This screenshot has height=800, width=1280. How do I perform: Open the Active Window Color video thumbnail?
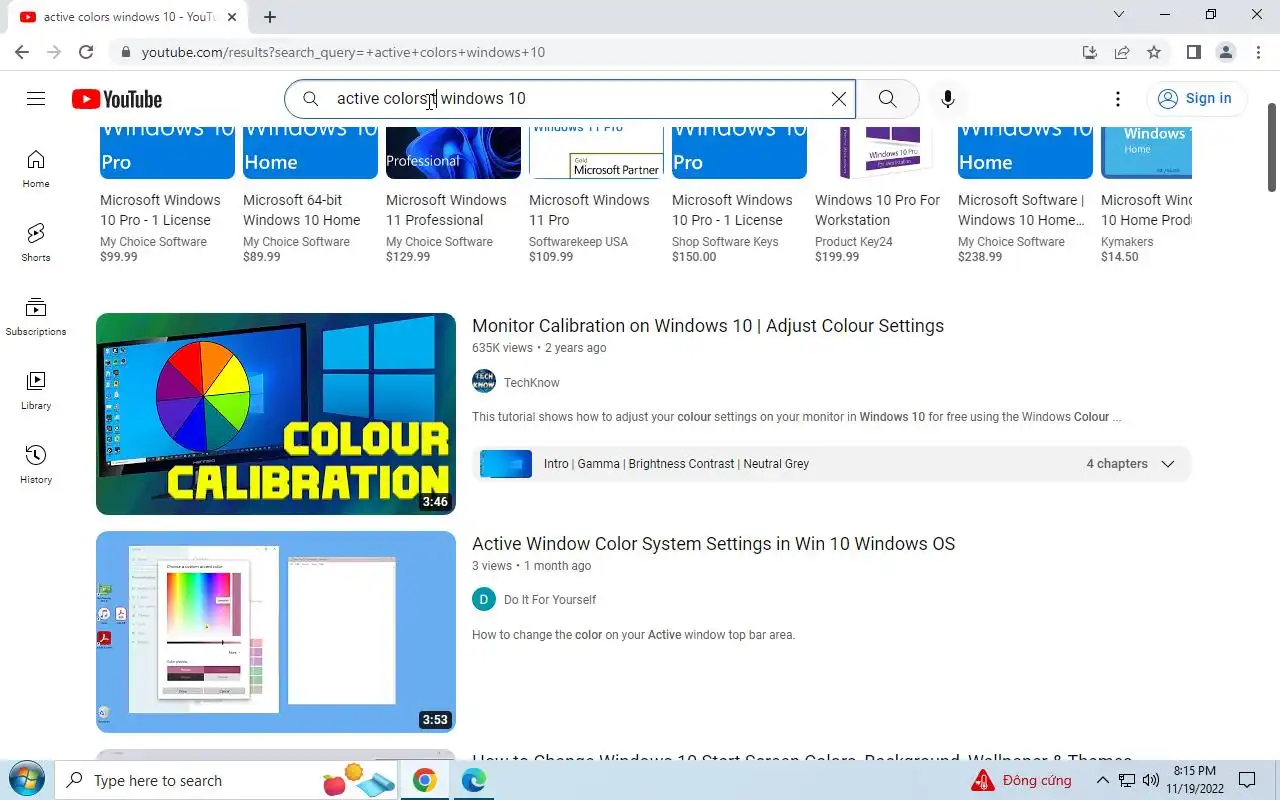(276, 632)
